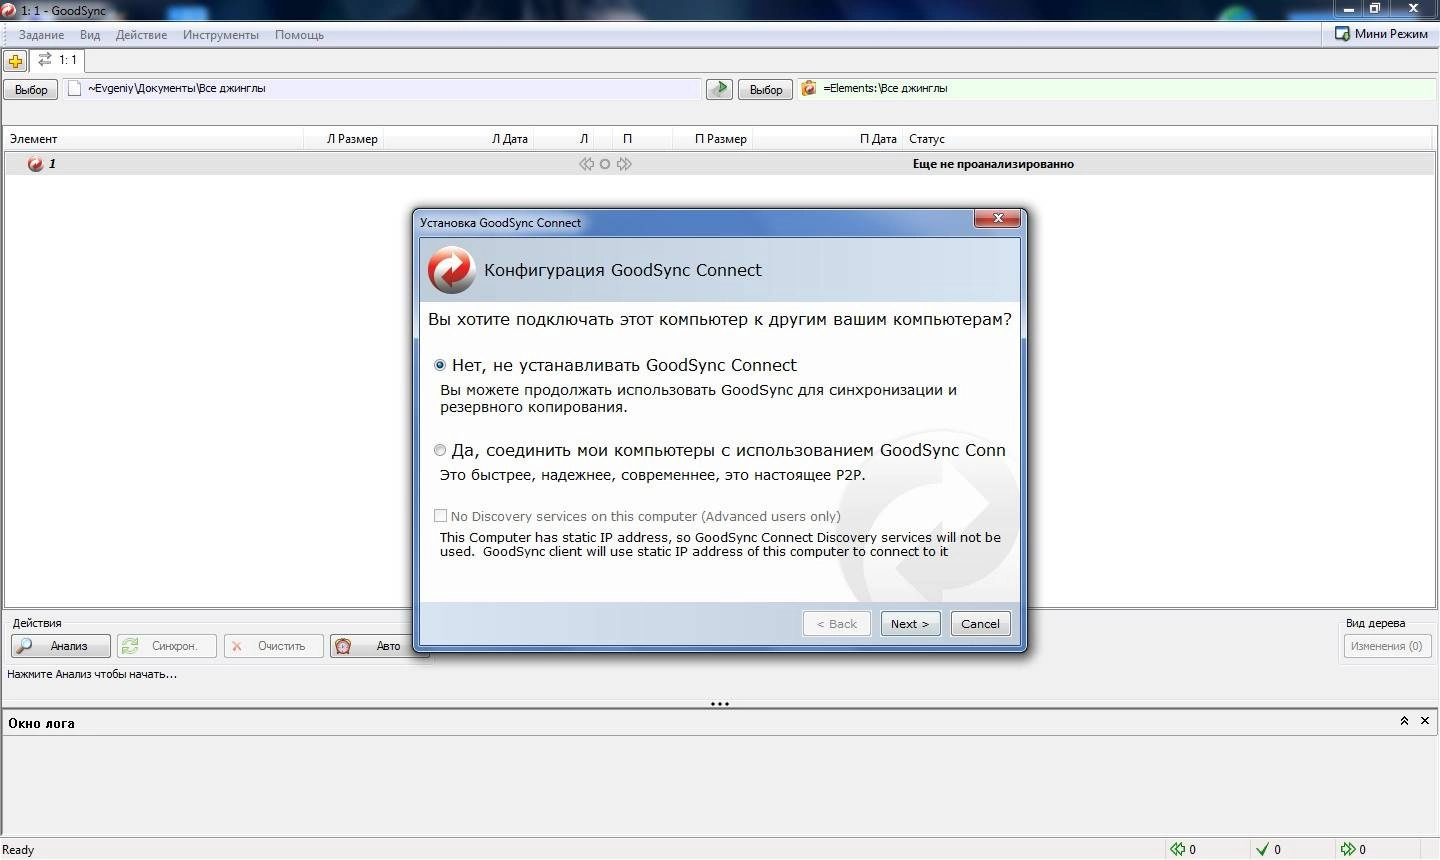Screen dimensions: 1440x860
Task: Click the Синхрон. button
Action: [x=167, y=646]
